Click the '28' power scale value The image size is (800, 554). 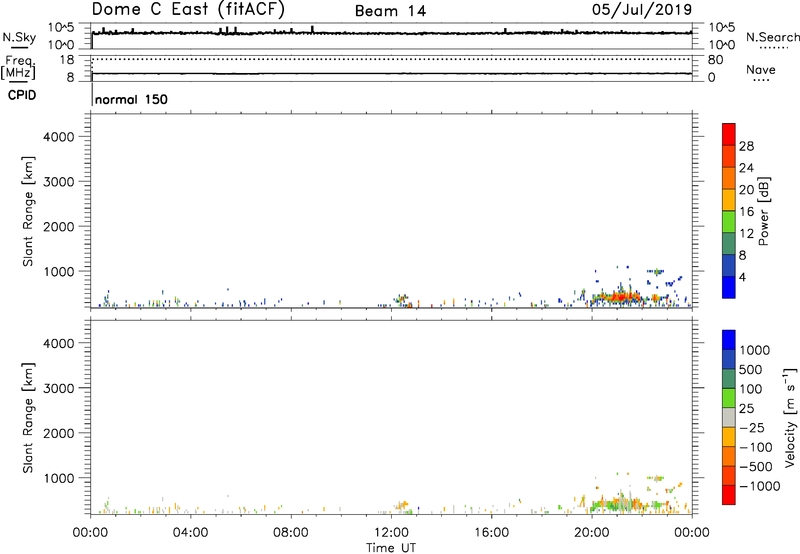(x=746, y=146)
